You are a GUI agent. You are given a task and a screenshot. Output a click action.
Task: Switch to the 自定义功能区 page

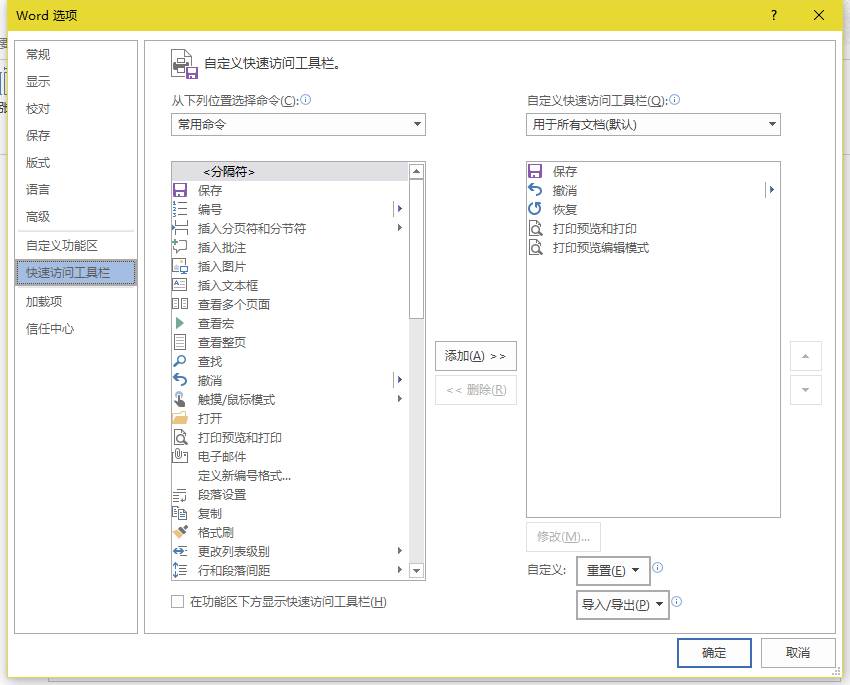61,243
